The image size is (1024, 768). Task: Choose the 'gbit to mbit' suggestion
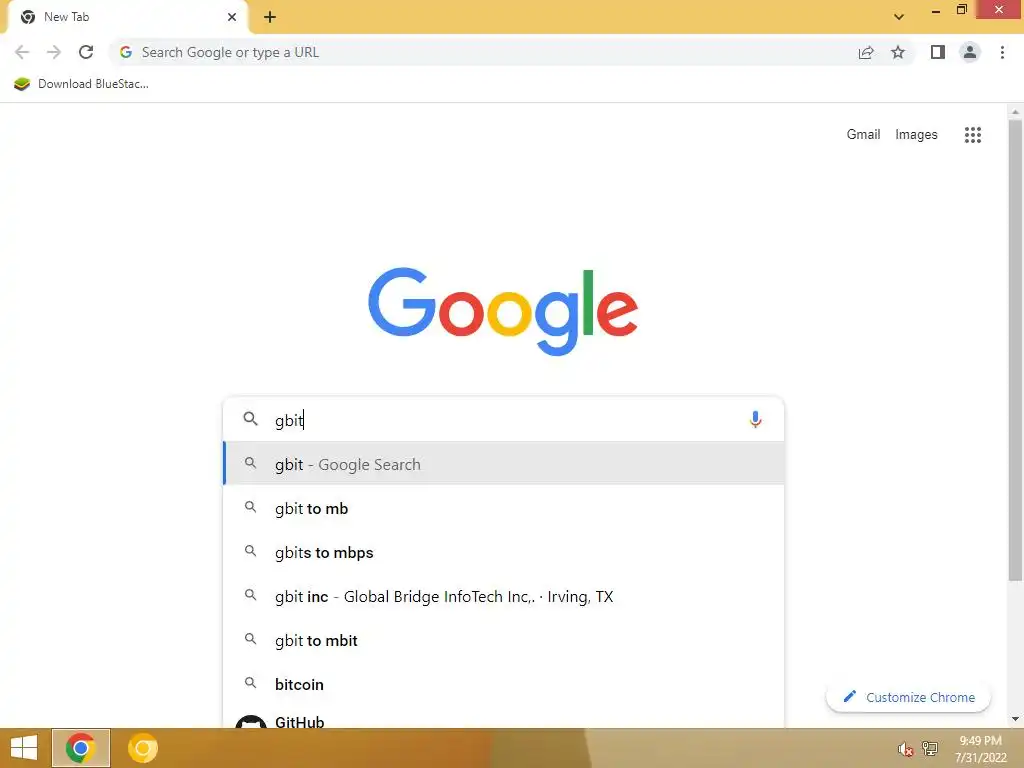coord(504,640)
